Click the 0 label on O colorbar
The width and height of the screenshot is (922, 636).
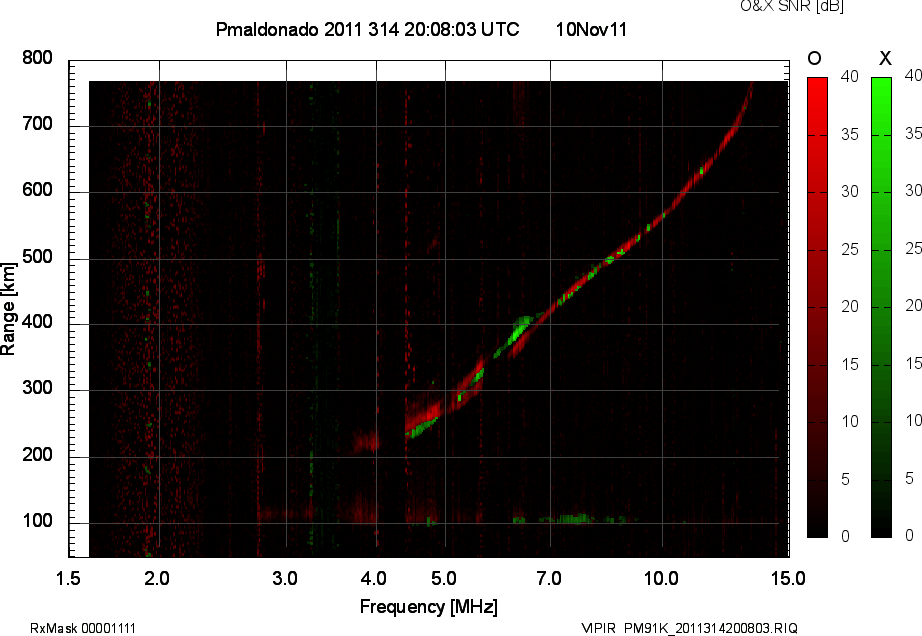pyautogui.click(x=846, y=536)
